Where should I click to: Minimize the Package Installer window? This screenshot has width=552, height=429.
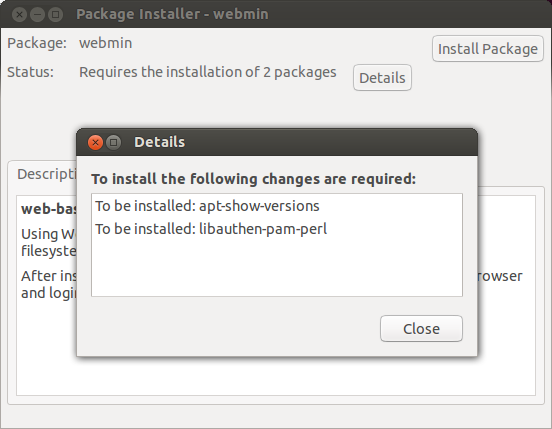click(x=37, y=14)
